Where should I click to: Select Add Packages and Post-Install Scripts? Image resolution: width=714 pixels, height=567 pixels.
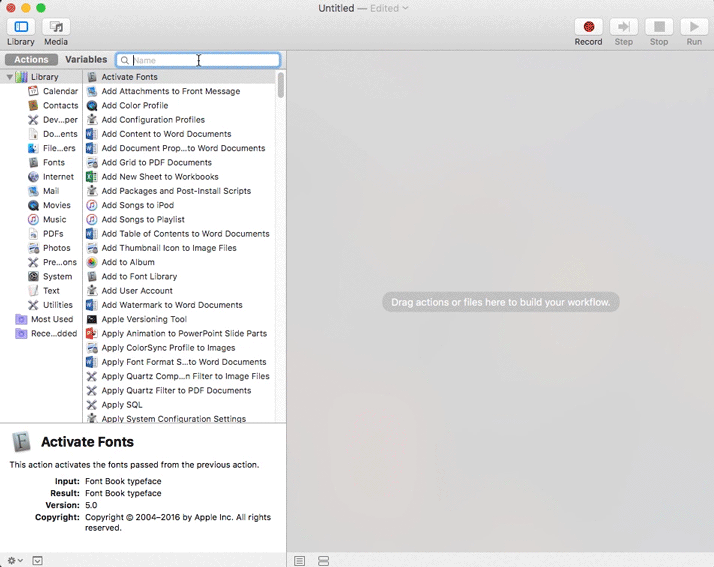180,191
